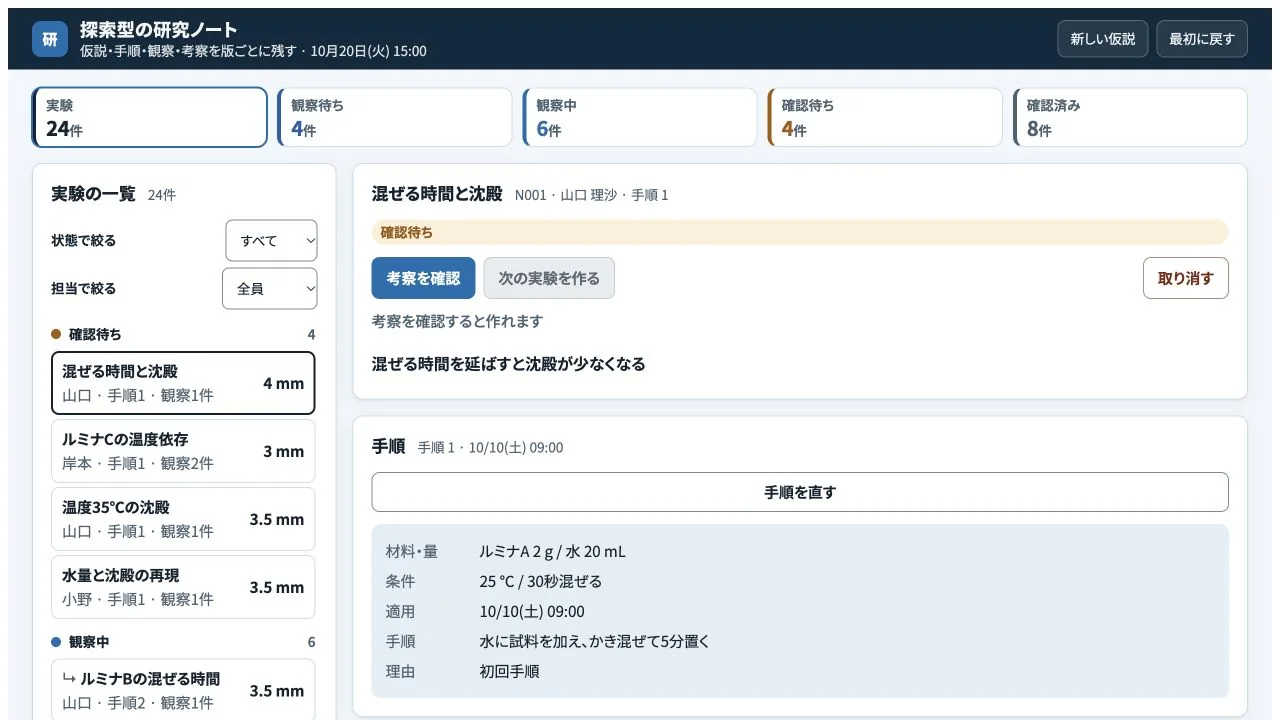The image size is (1280, 720).
Task: Click the 最初に戻す button in the header
Action: point(1202,39)
